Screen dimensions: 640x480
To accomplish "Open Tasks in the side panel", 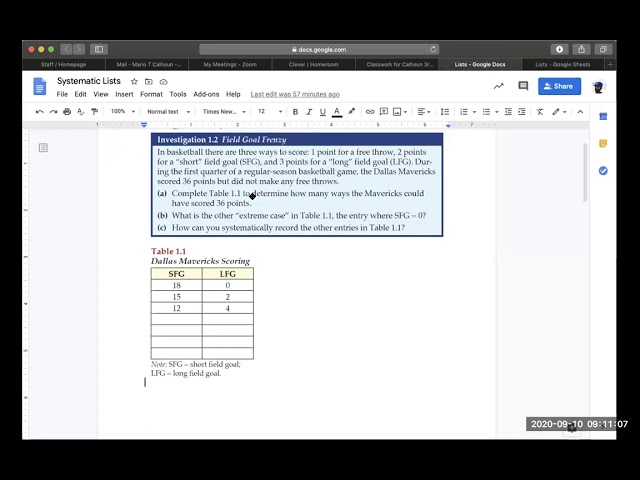I will (603, 171).
